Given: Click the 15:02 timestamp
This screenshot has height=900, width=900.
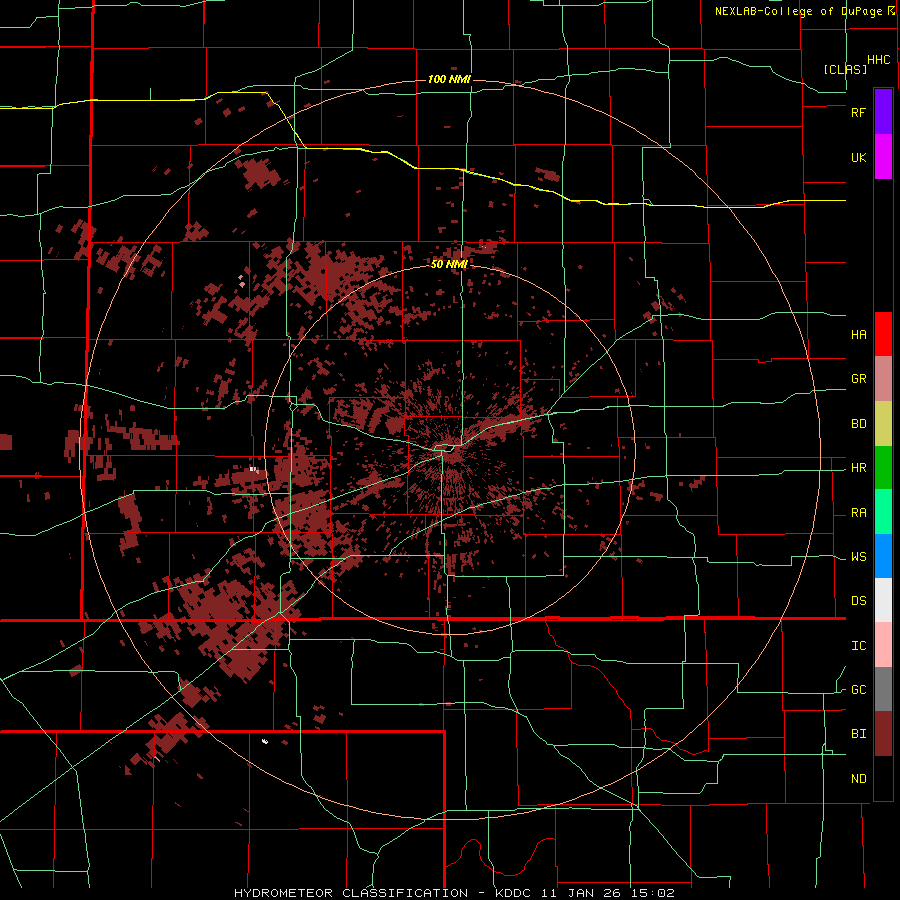Looking at the screenshot, I should (x=655, y=893).
